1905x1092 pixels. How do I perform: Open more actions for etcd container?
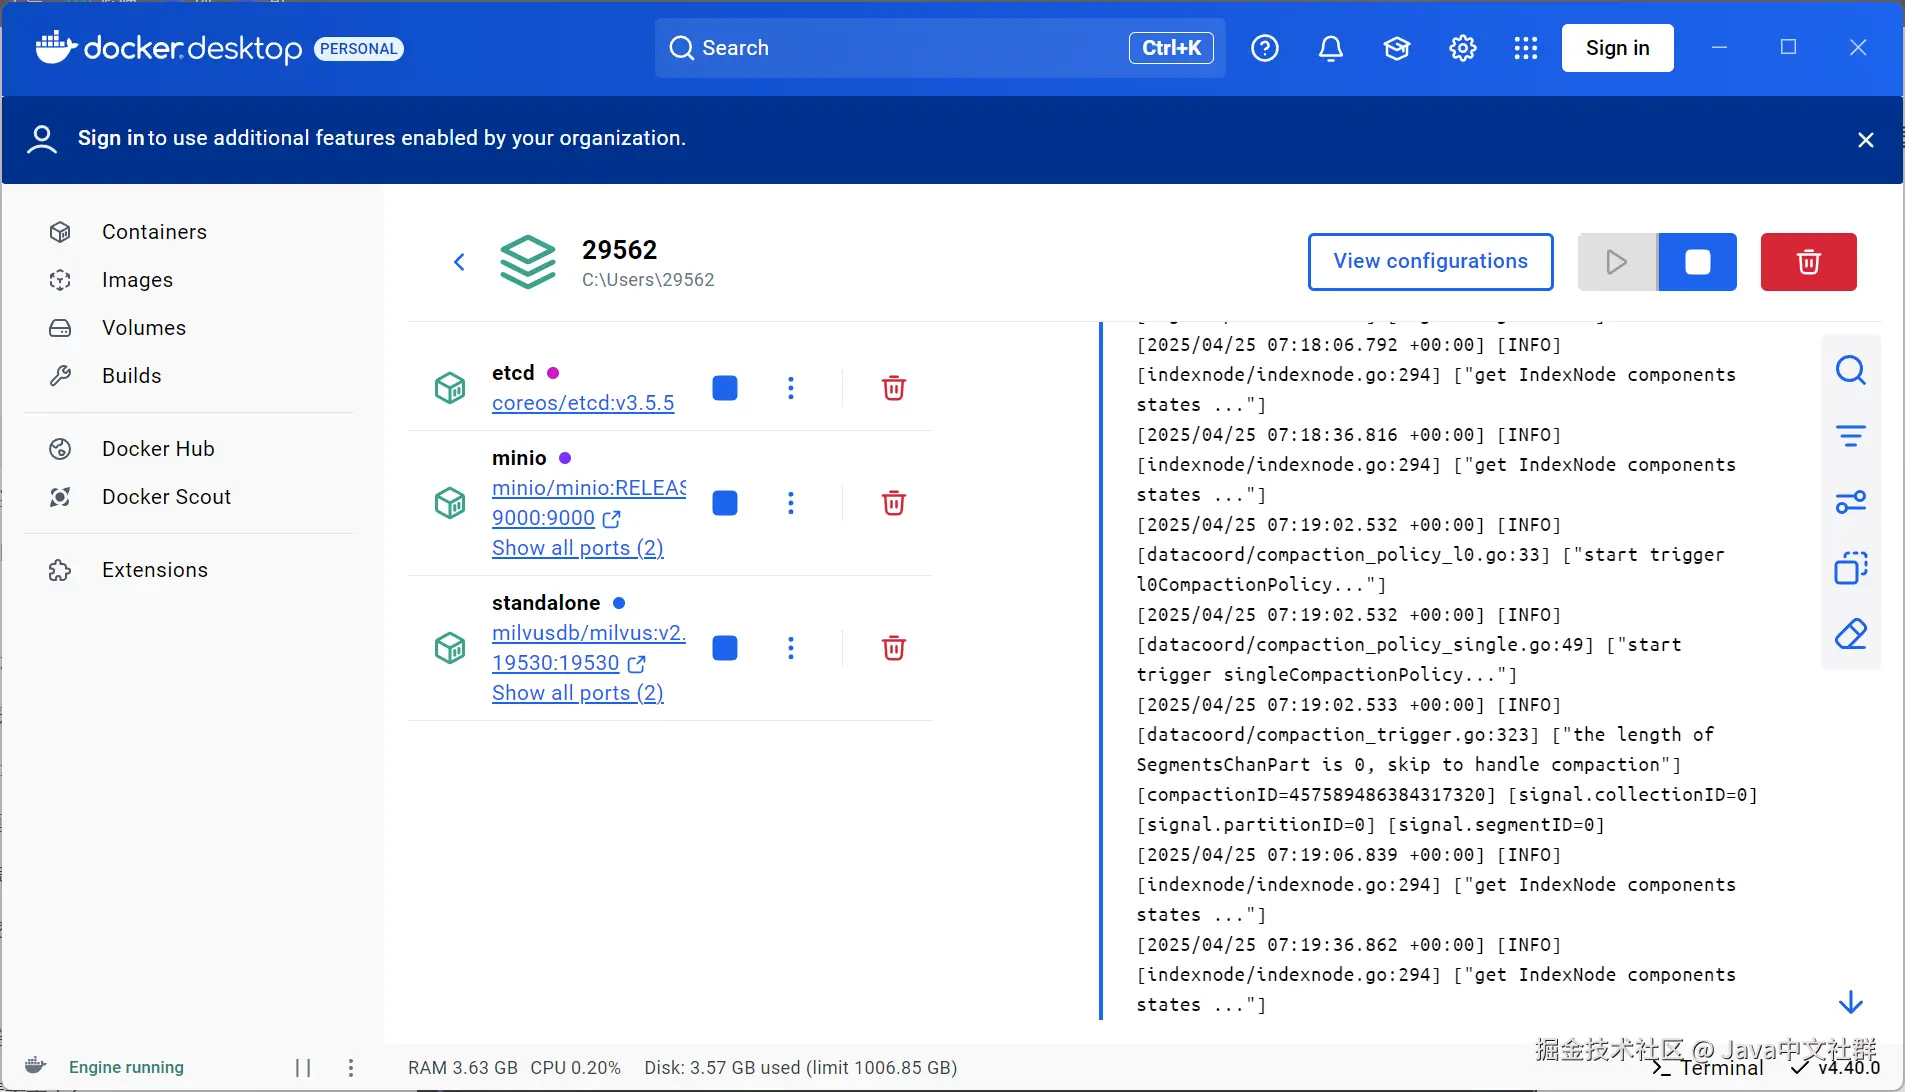[x=791, y=388]
